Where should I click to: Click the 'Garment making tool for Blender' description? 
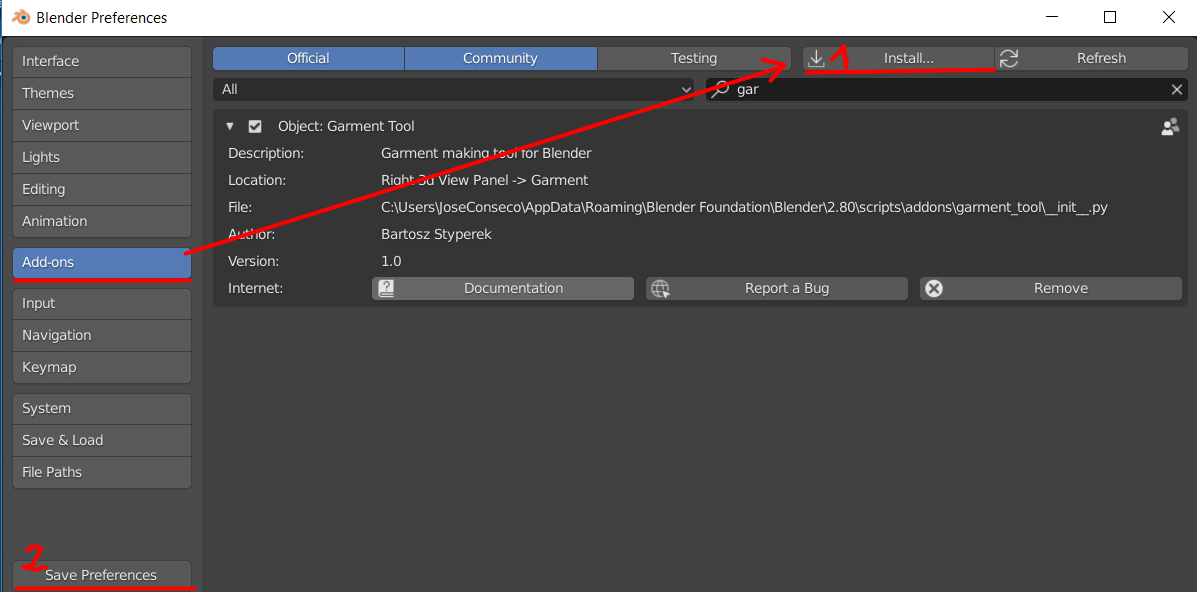pos(486,154)
